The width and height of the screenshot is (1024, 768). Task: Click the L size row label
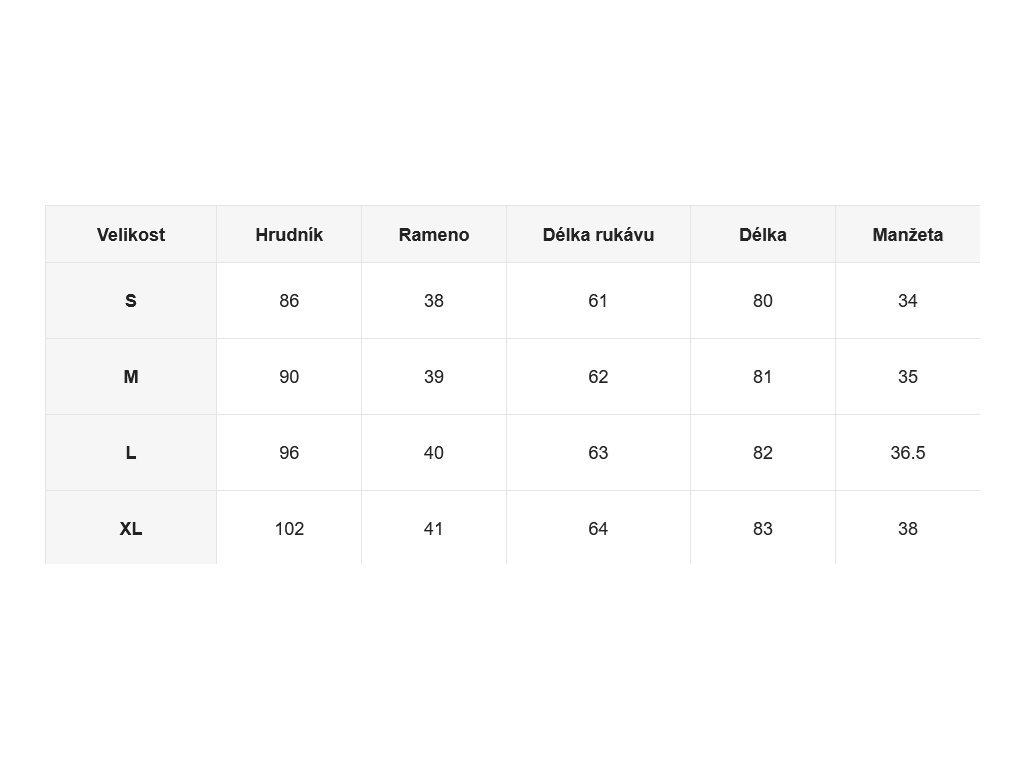[131, 453]
